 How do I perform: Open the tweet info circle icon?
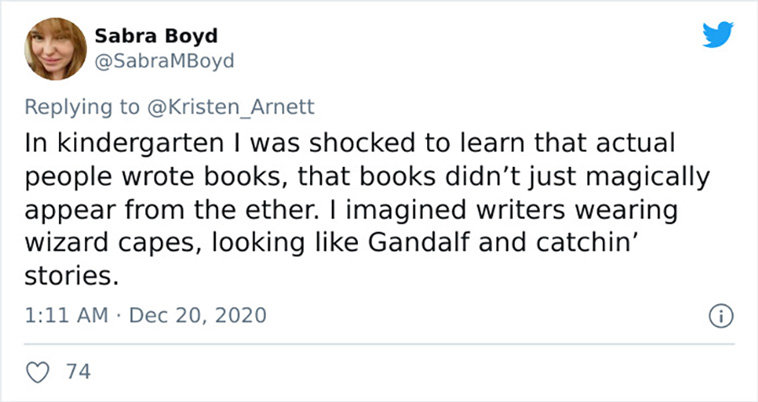click(721, 316)
